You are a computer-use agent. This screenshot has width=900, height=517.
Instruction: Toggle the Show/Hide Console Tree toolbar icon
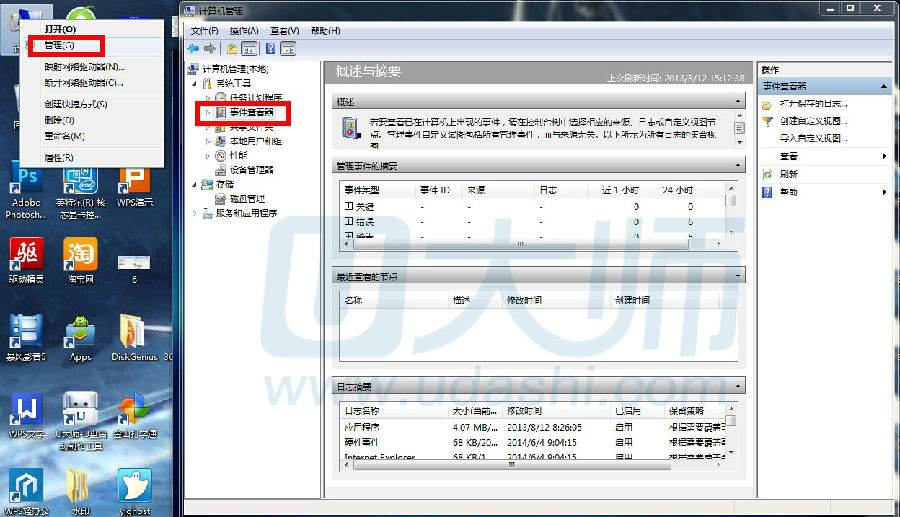249,49
